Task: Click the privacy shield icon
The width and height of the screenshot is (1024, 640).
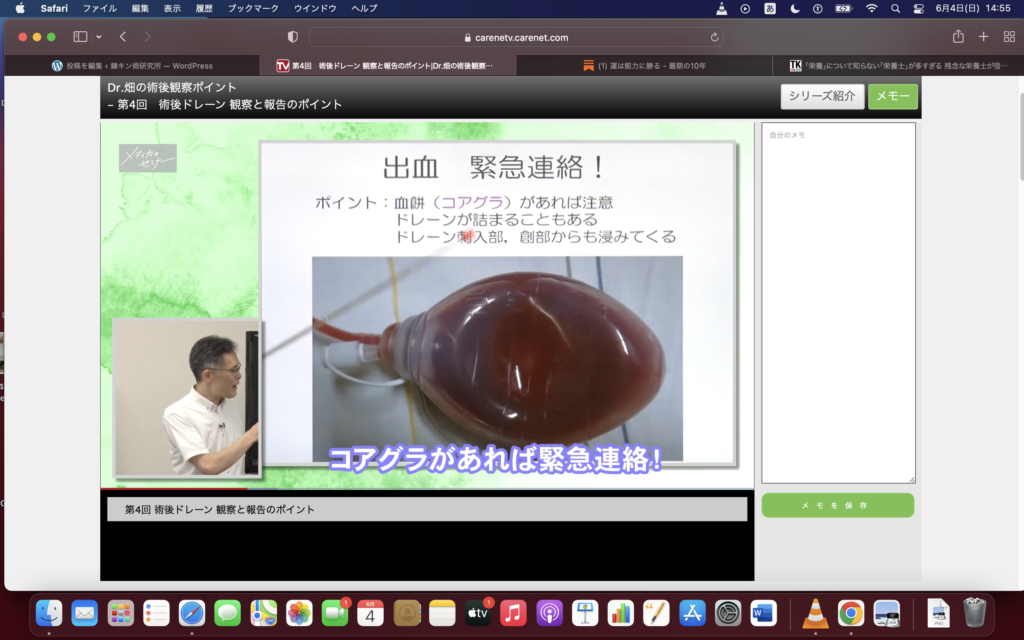Action: tap(293, 37)
